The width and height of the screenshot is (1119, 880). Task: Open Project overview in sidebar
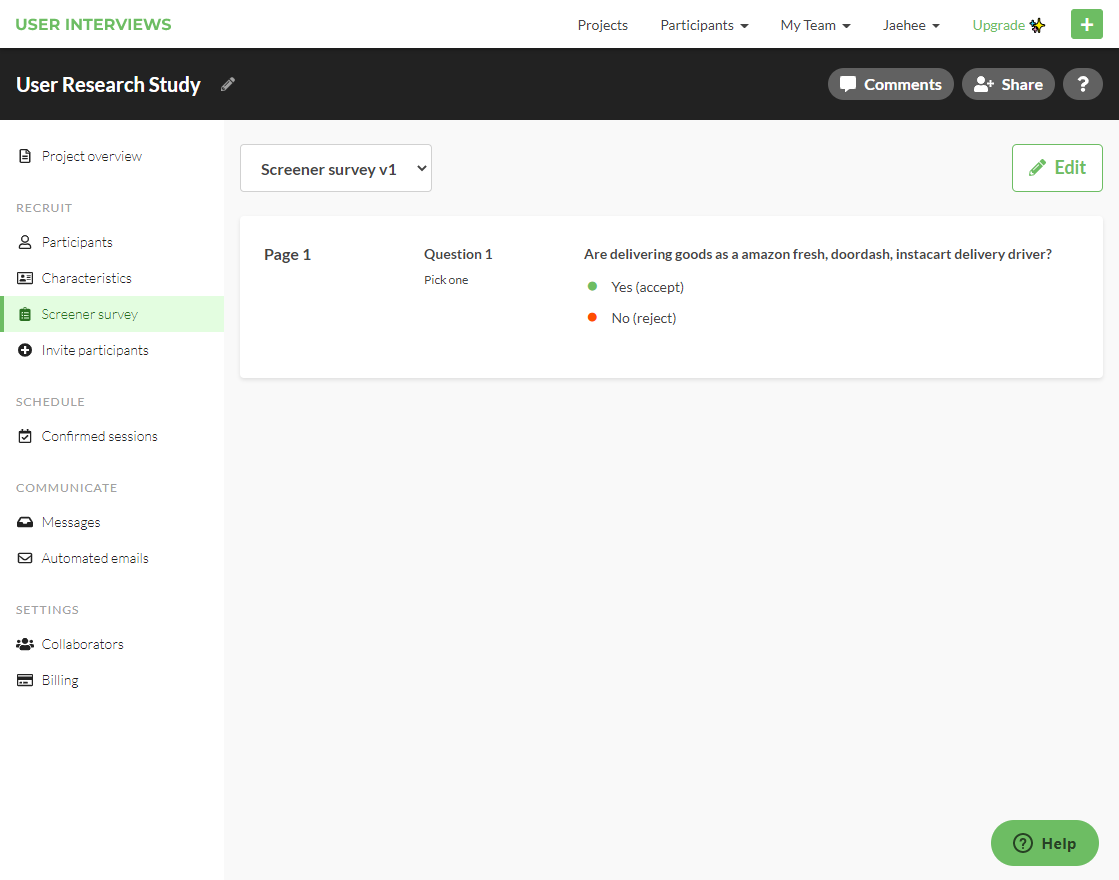(x=112, y=156)
